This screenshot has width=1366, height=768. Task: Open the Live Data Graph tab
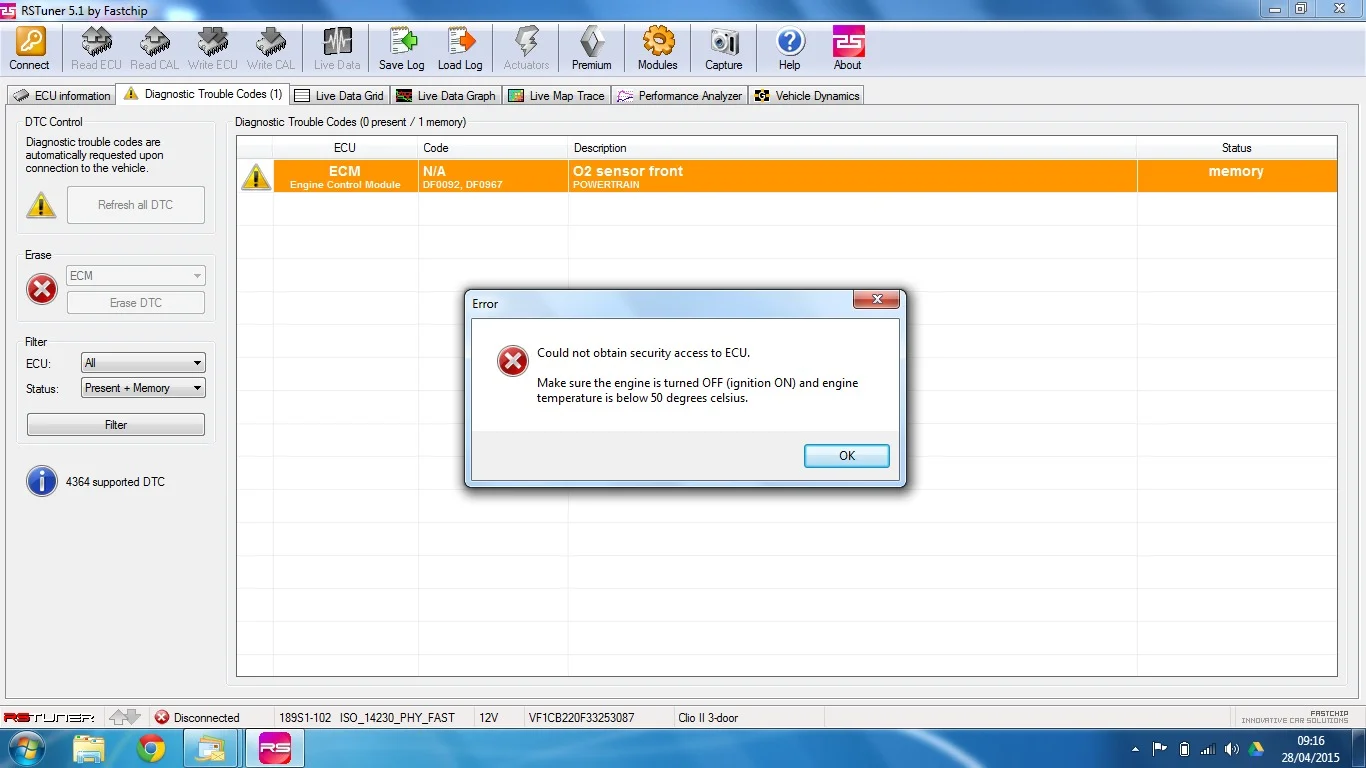[446, 96]
